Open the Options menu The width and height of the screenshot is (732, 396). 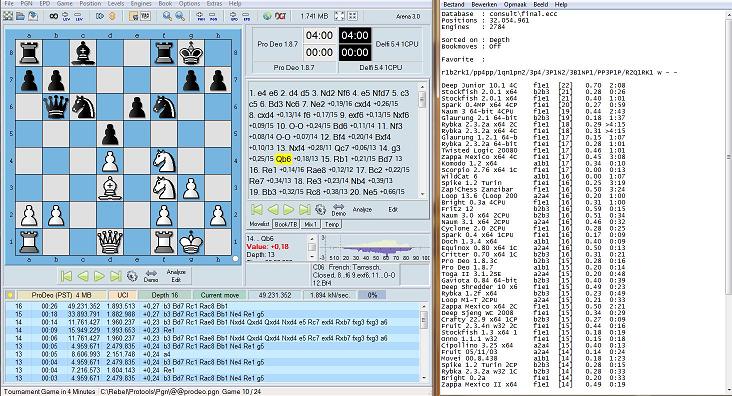(189, 3)
